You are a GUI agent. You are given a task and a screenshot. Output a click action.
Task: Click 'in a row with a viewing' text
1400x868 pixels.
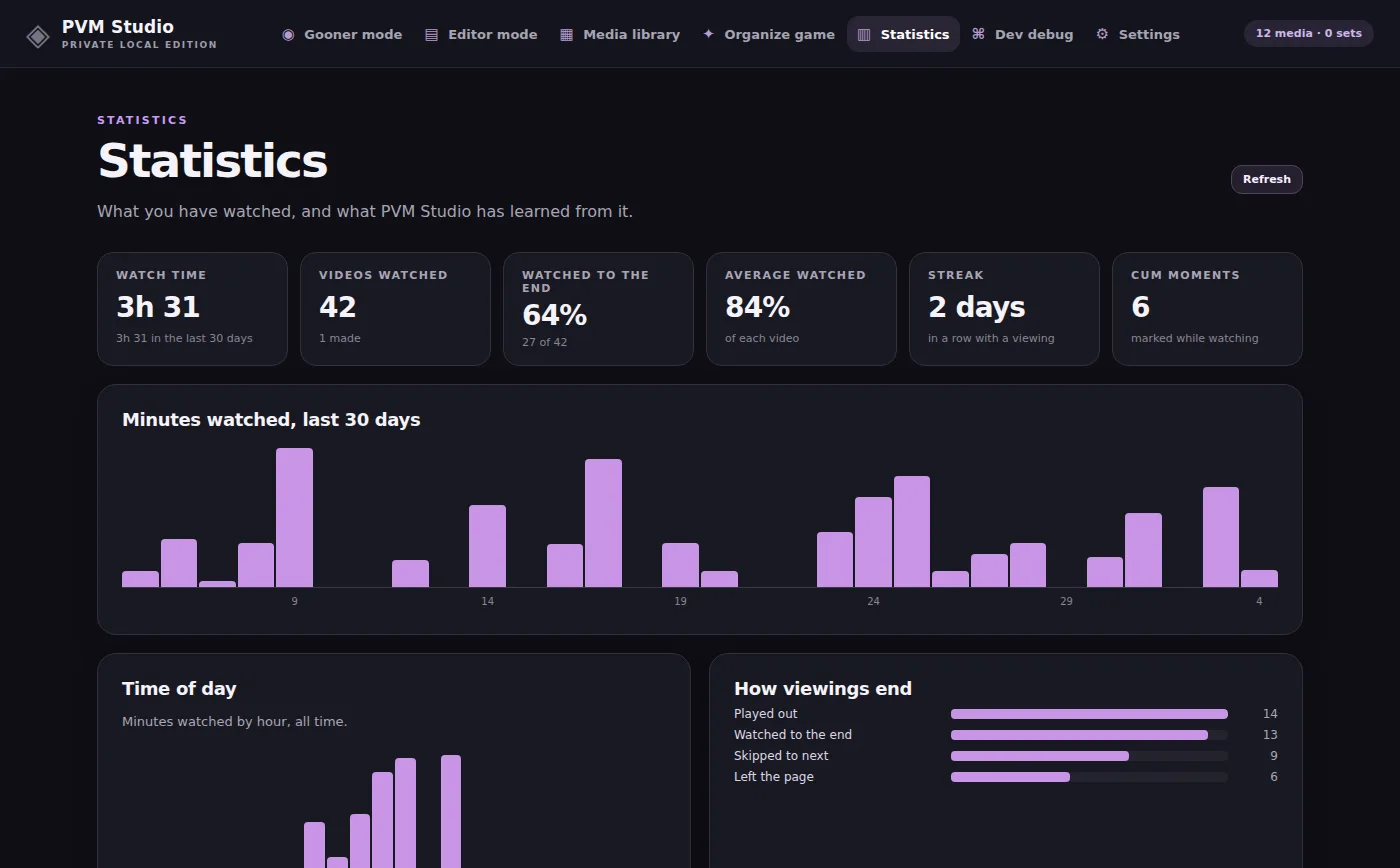[991, 338]
